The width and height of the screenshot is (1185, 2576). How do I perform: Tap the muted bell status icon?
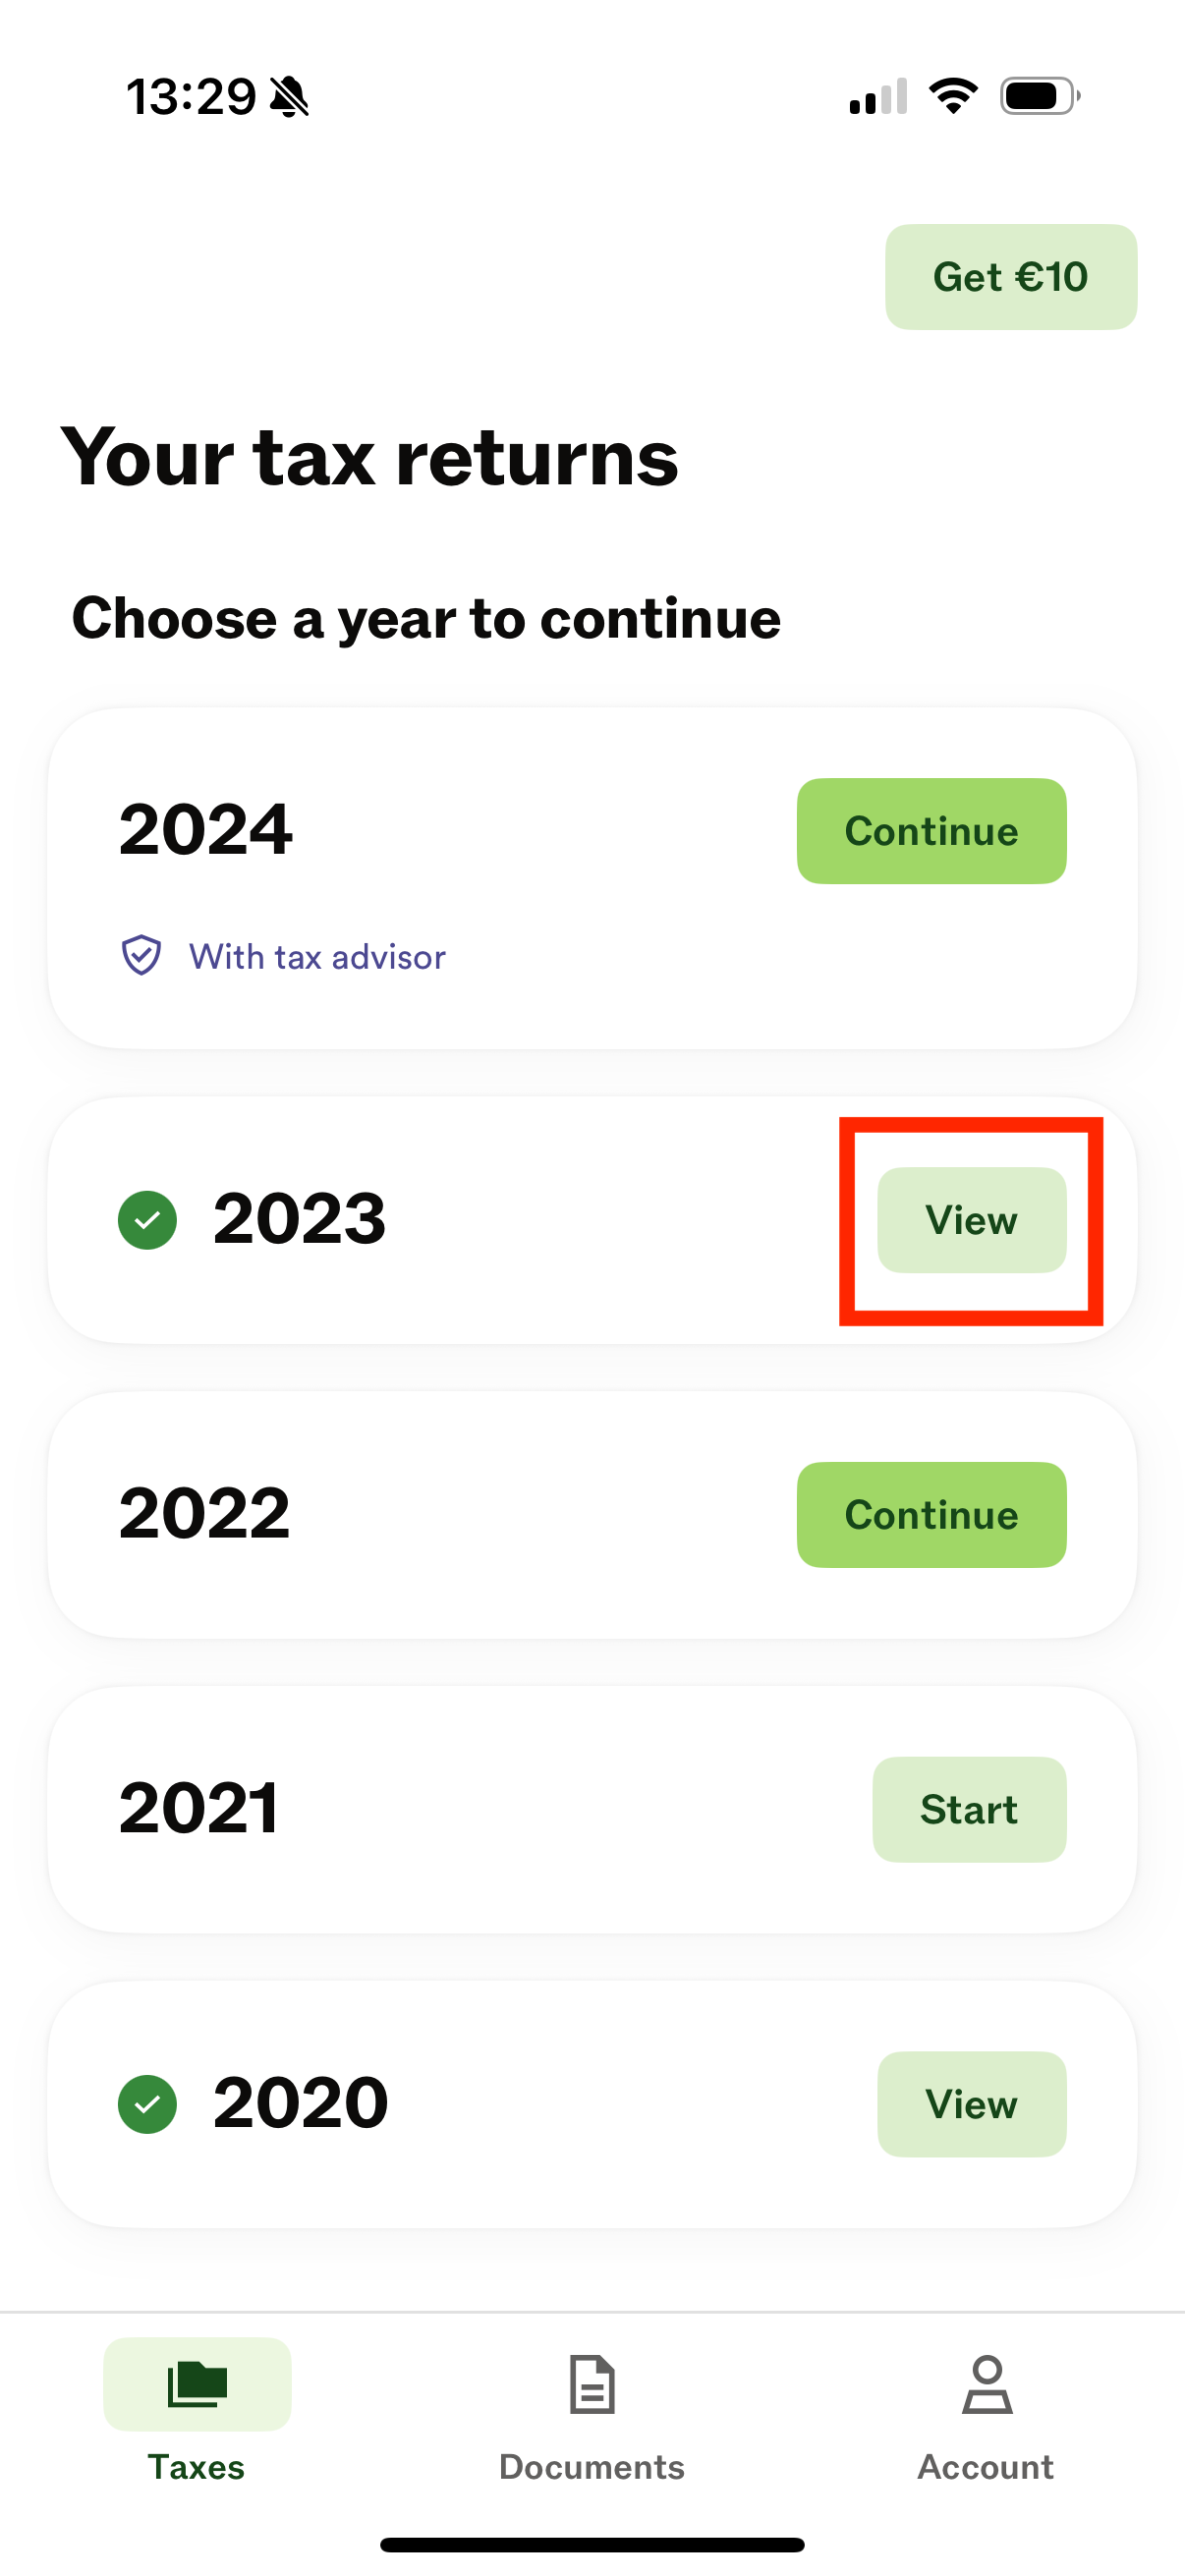(x=290, y=97)
